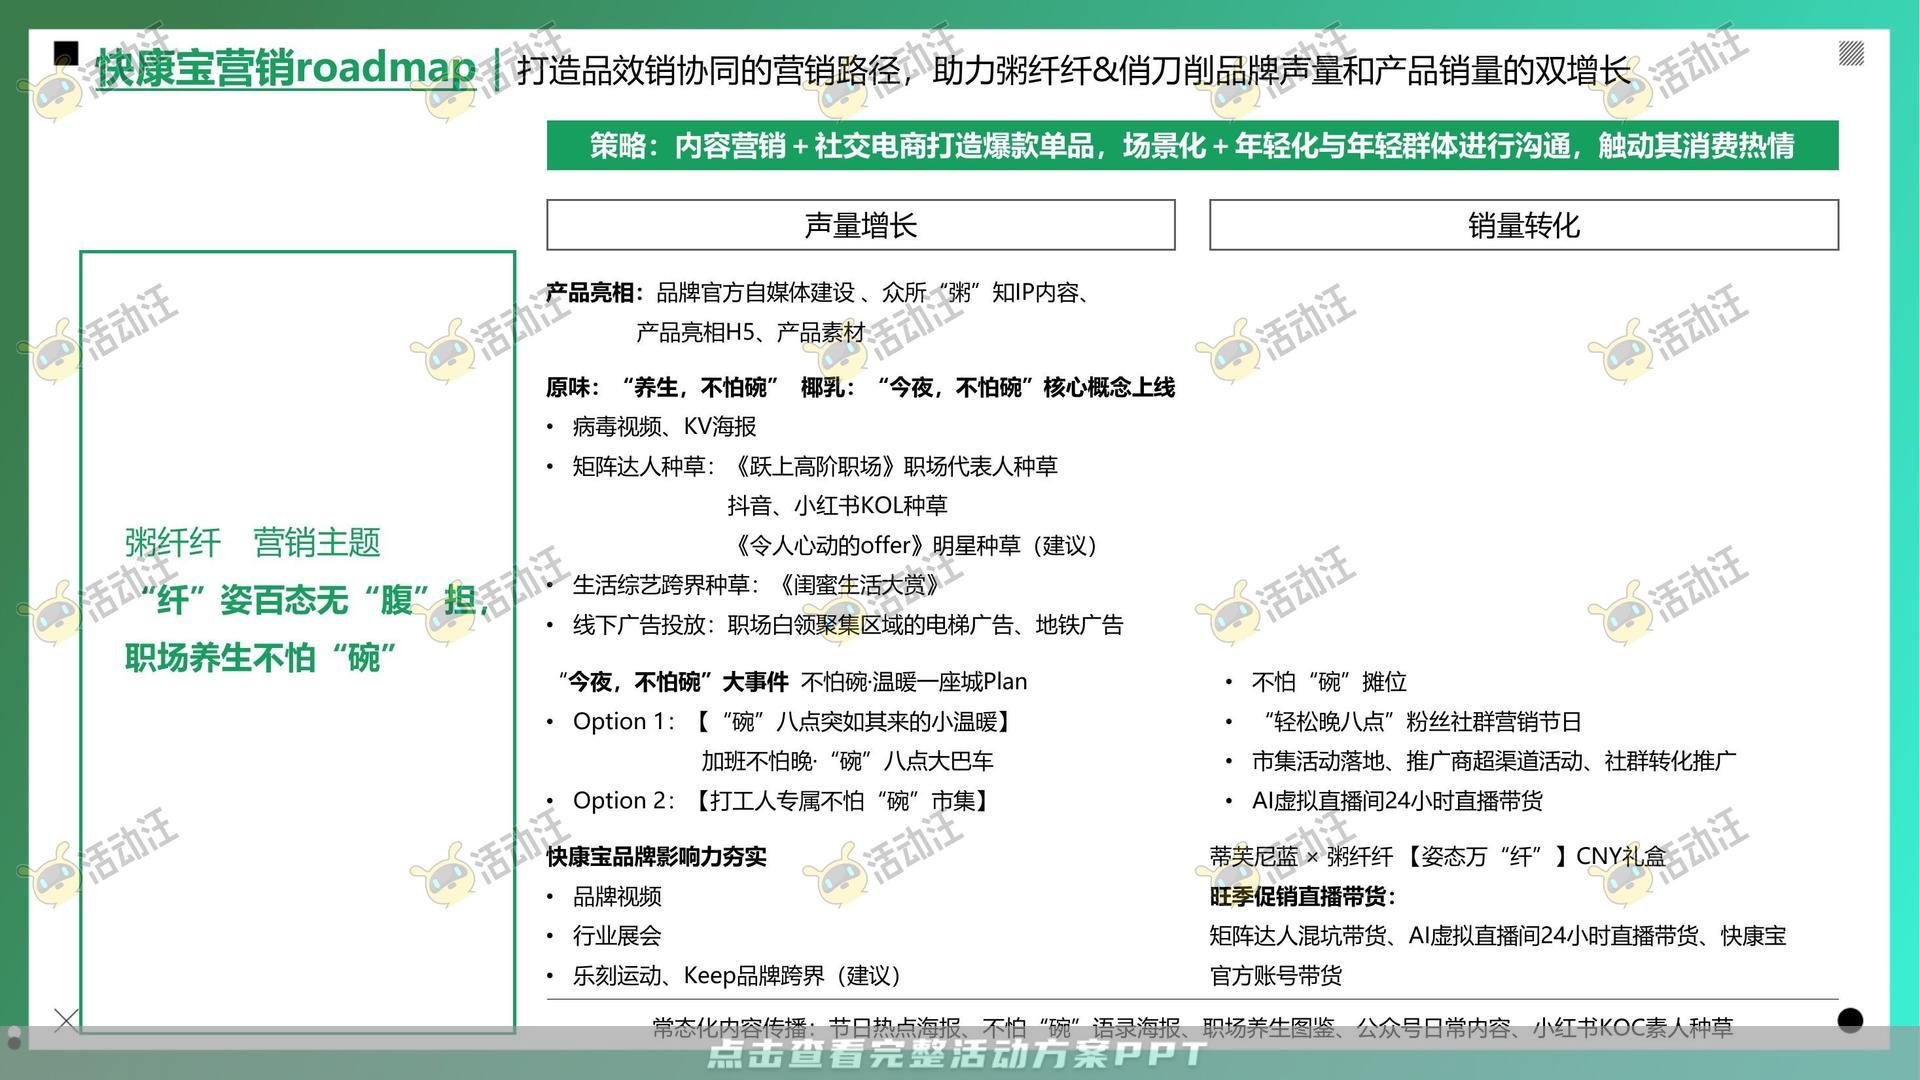The image size is (1920, 1080).
Task: Click the black circle at slide bottom-right
Action: coord(1850,1020)
